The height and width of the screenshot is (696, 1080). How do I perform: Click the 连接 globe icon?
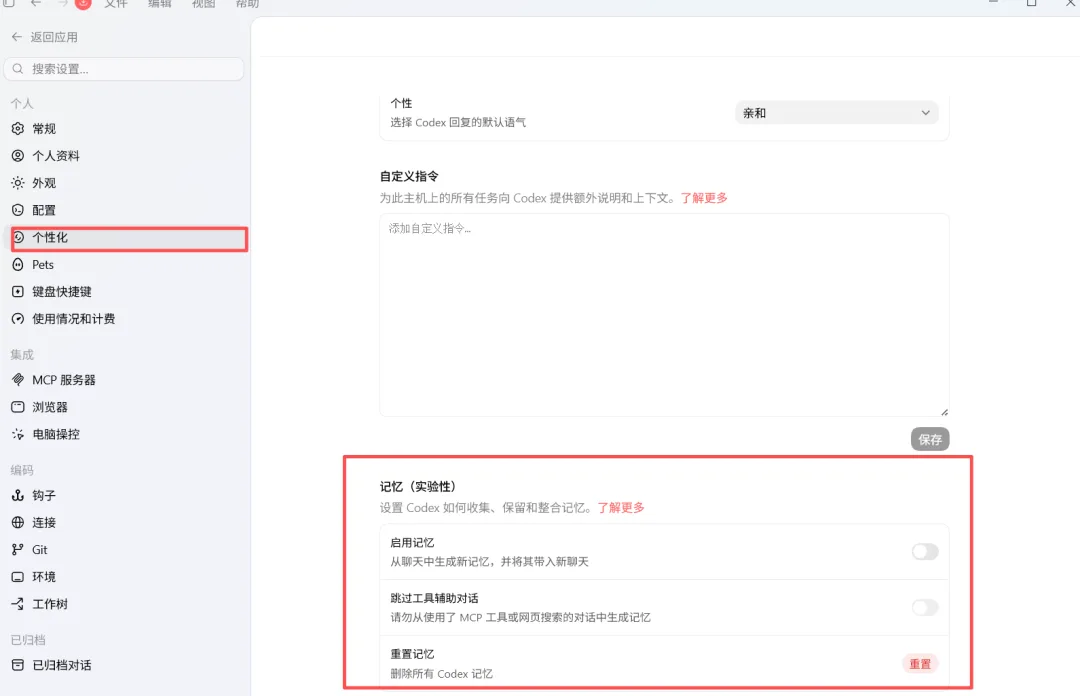tap(18, 522)
